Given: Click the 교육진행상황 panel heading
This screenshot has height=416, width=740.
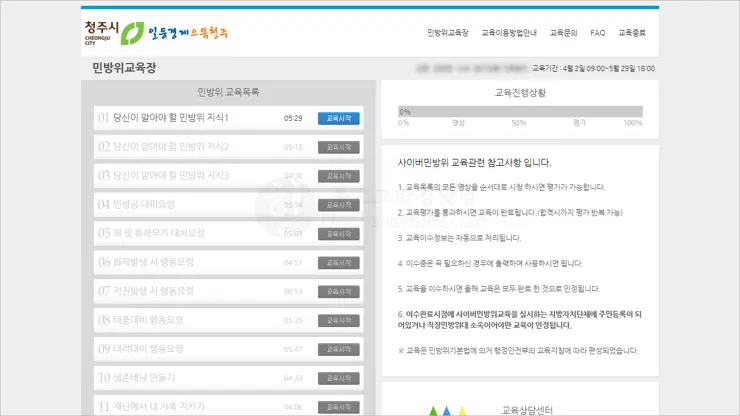Looking at the screenshot, I should tap(520, 93).
